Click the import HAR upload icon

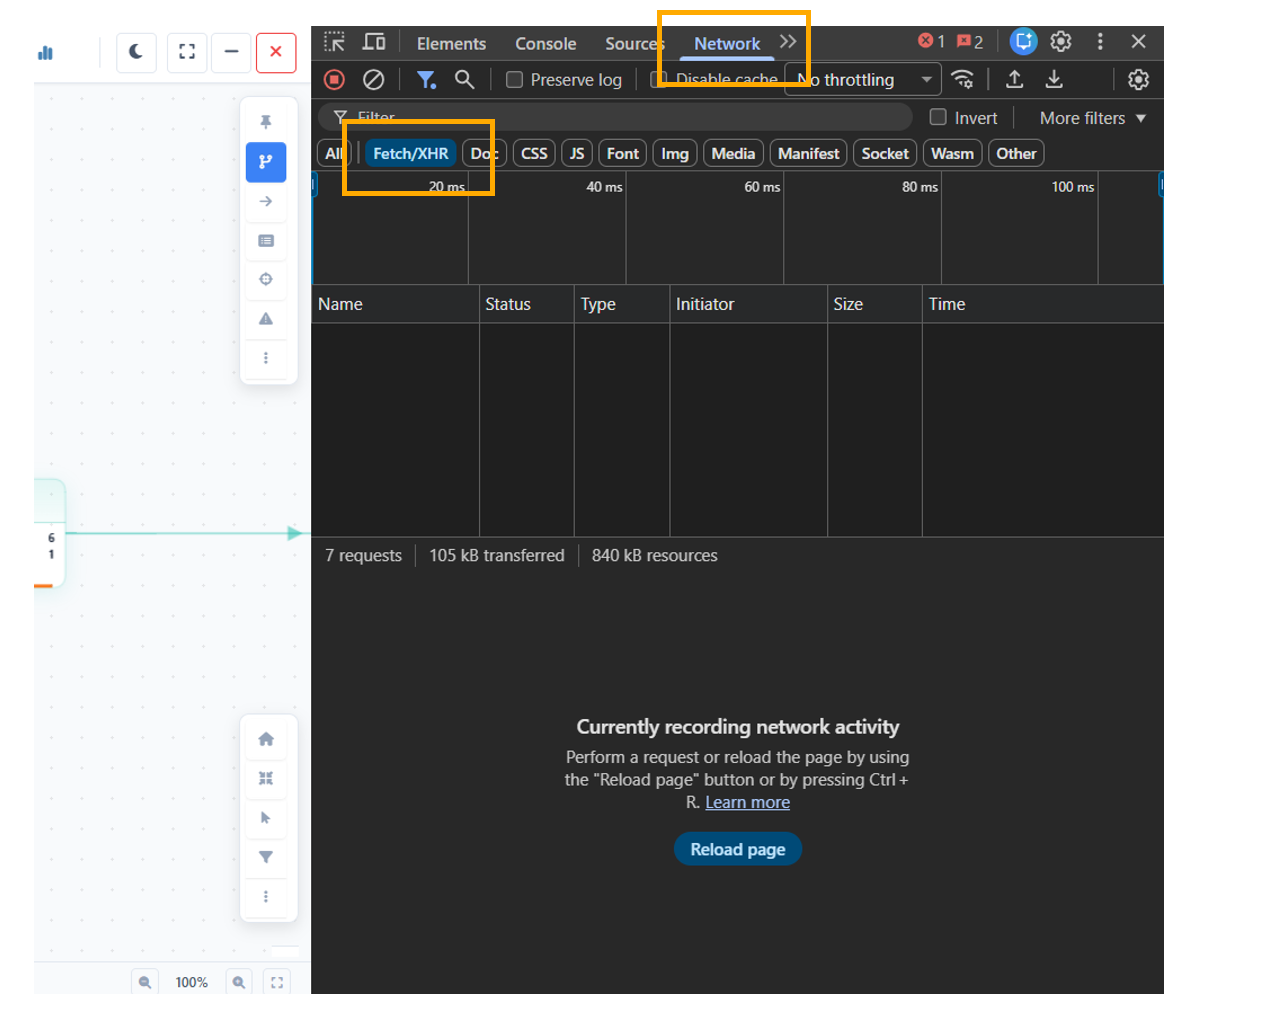1014,79
